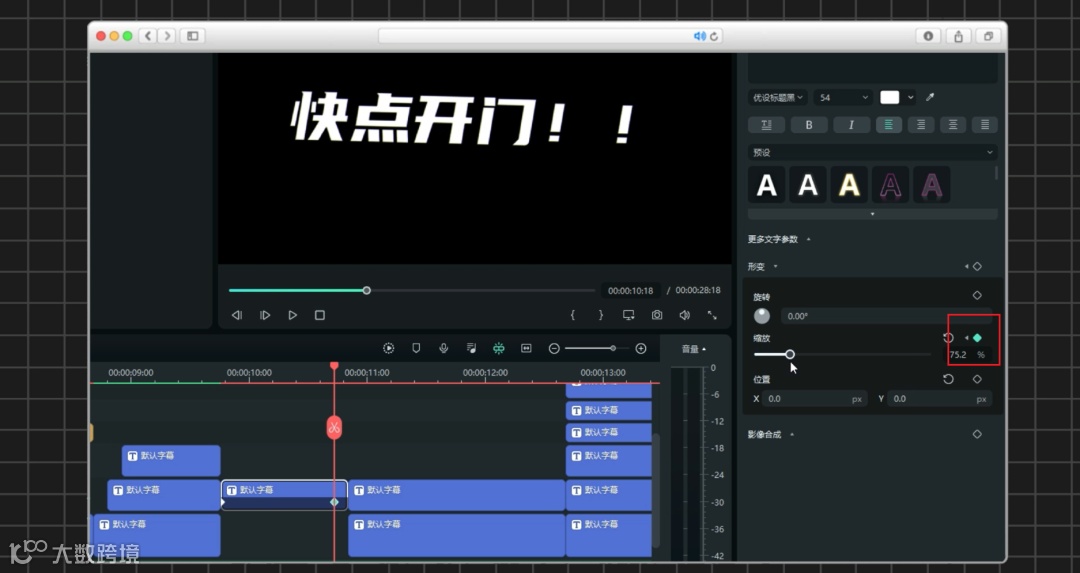Add a marker with the shield marker icon
The height and width of the screenshot is (573, 1080).
tap(416, 348)
